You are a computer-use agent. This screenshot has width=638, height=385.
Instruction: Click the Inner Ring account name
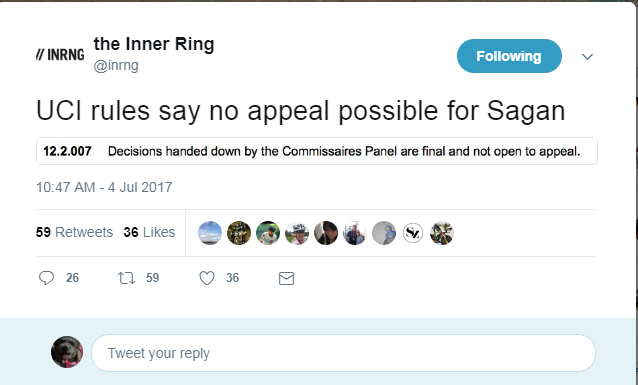[x=154, y=44]
